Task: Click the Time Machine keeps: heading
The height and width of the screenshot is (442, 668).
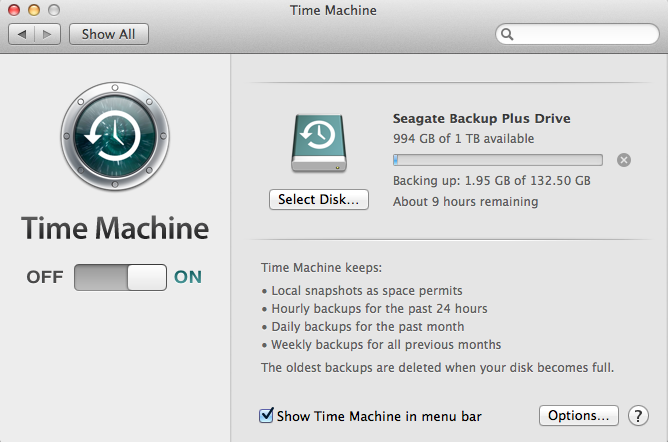Action: click(322, 267)
